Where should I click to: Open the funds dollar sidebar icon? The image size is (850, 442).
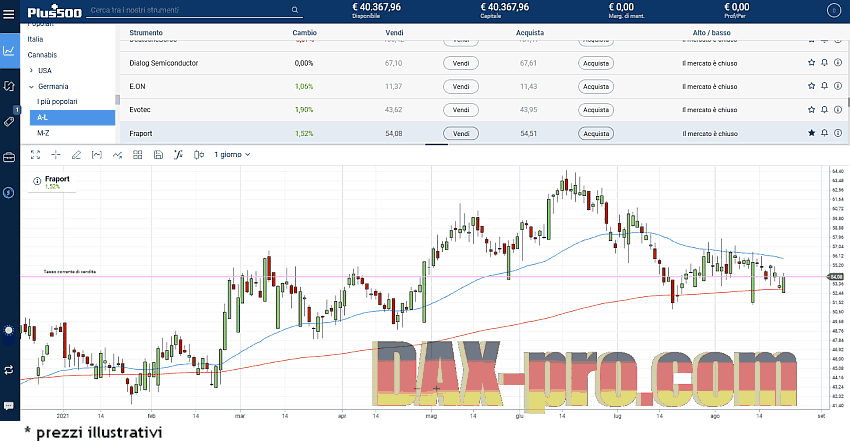(9, 193)
